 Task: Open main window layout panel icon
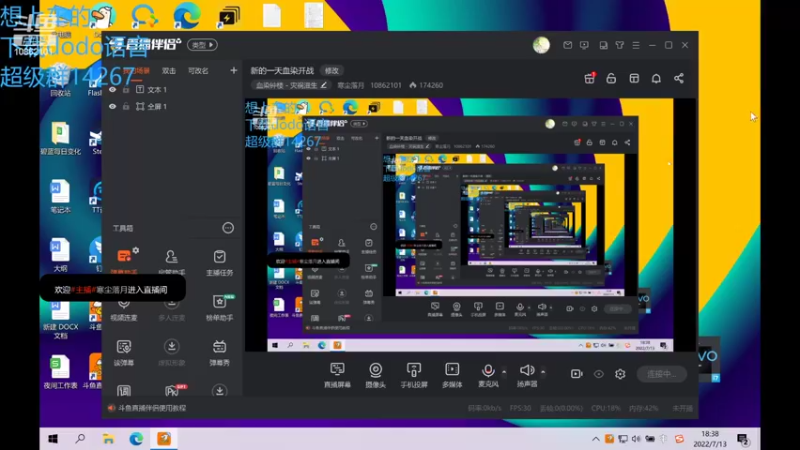[634, 78]
